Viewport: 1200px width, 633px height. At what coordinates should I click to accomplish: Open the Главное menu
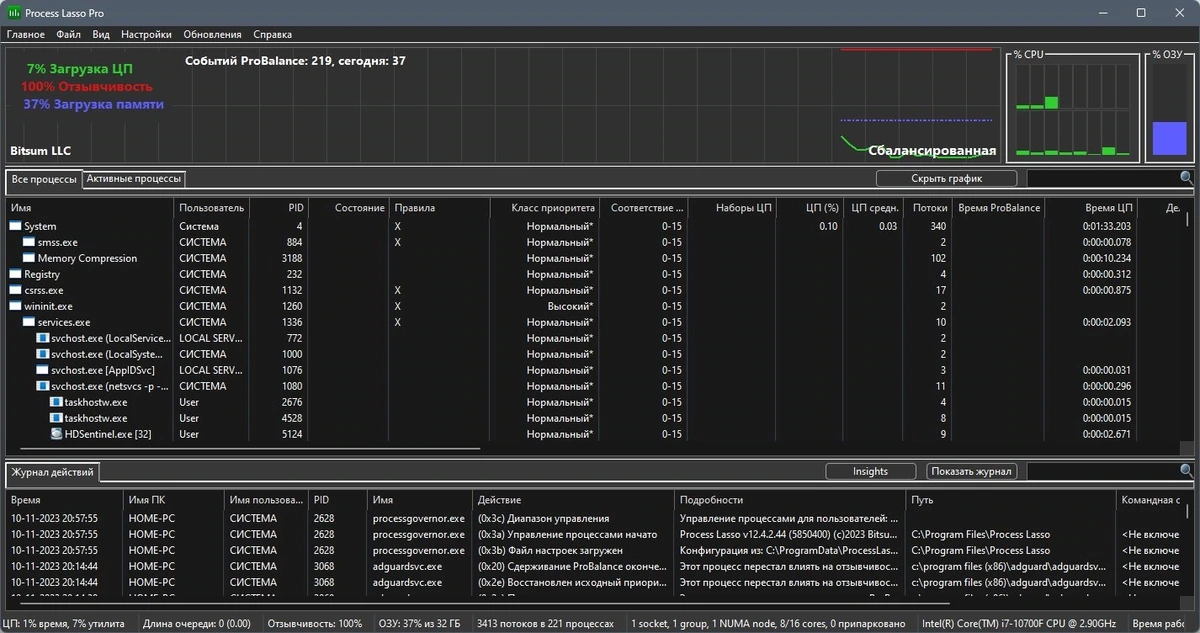pyautogui.click(x=26, y=34)
